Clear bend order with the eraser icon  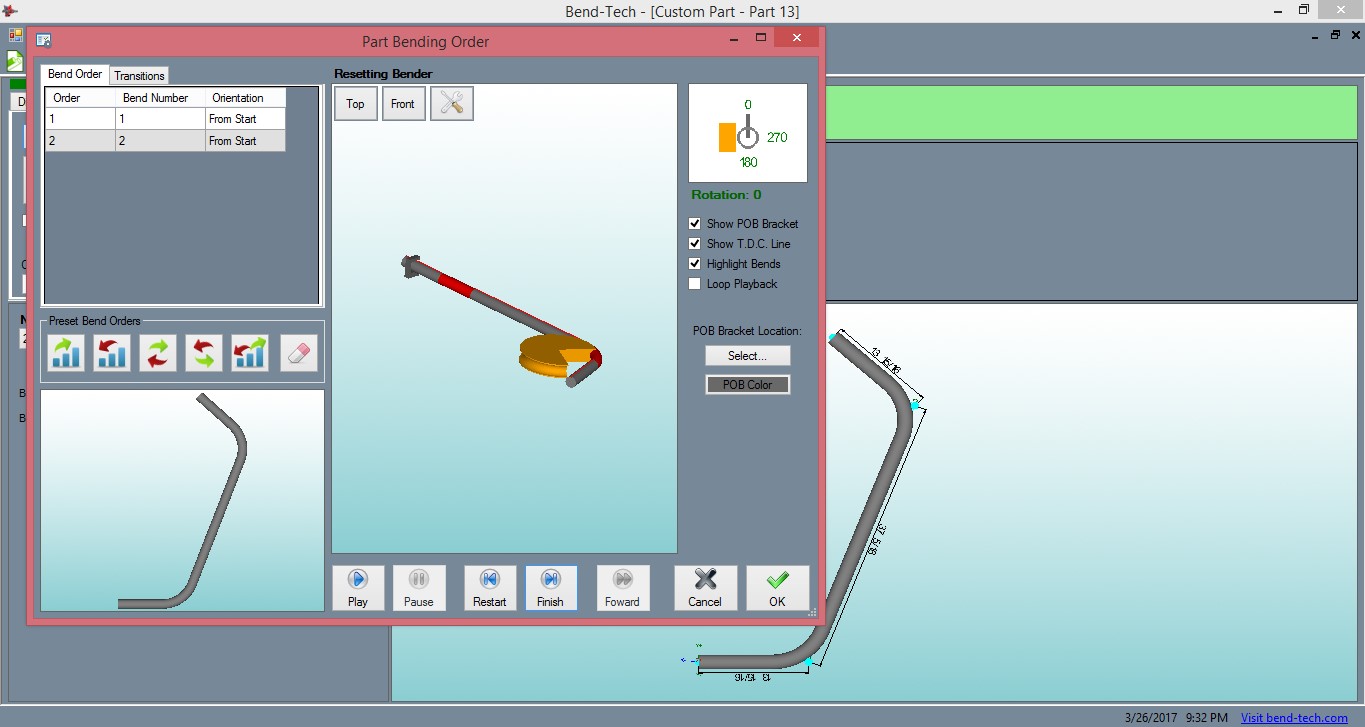tap(299, 353)
